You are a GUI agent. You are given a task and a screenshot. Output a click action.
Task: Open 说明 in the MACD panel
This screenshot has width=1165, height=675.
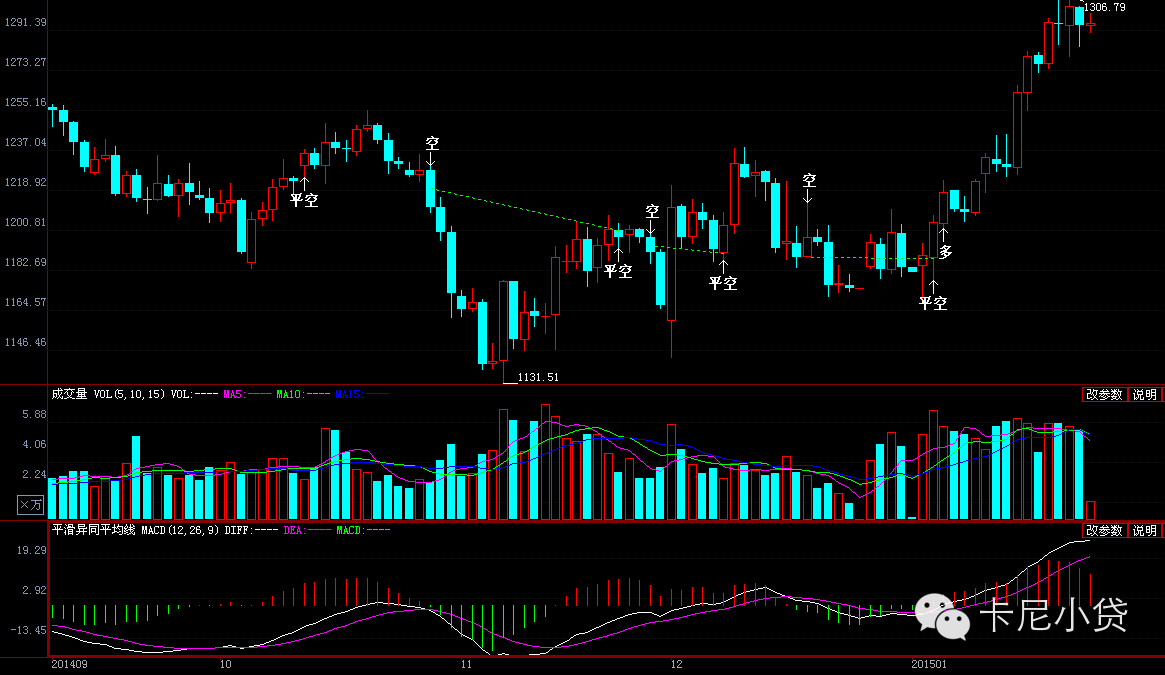point(1145,531)
